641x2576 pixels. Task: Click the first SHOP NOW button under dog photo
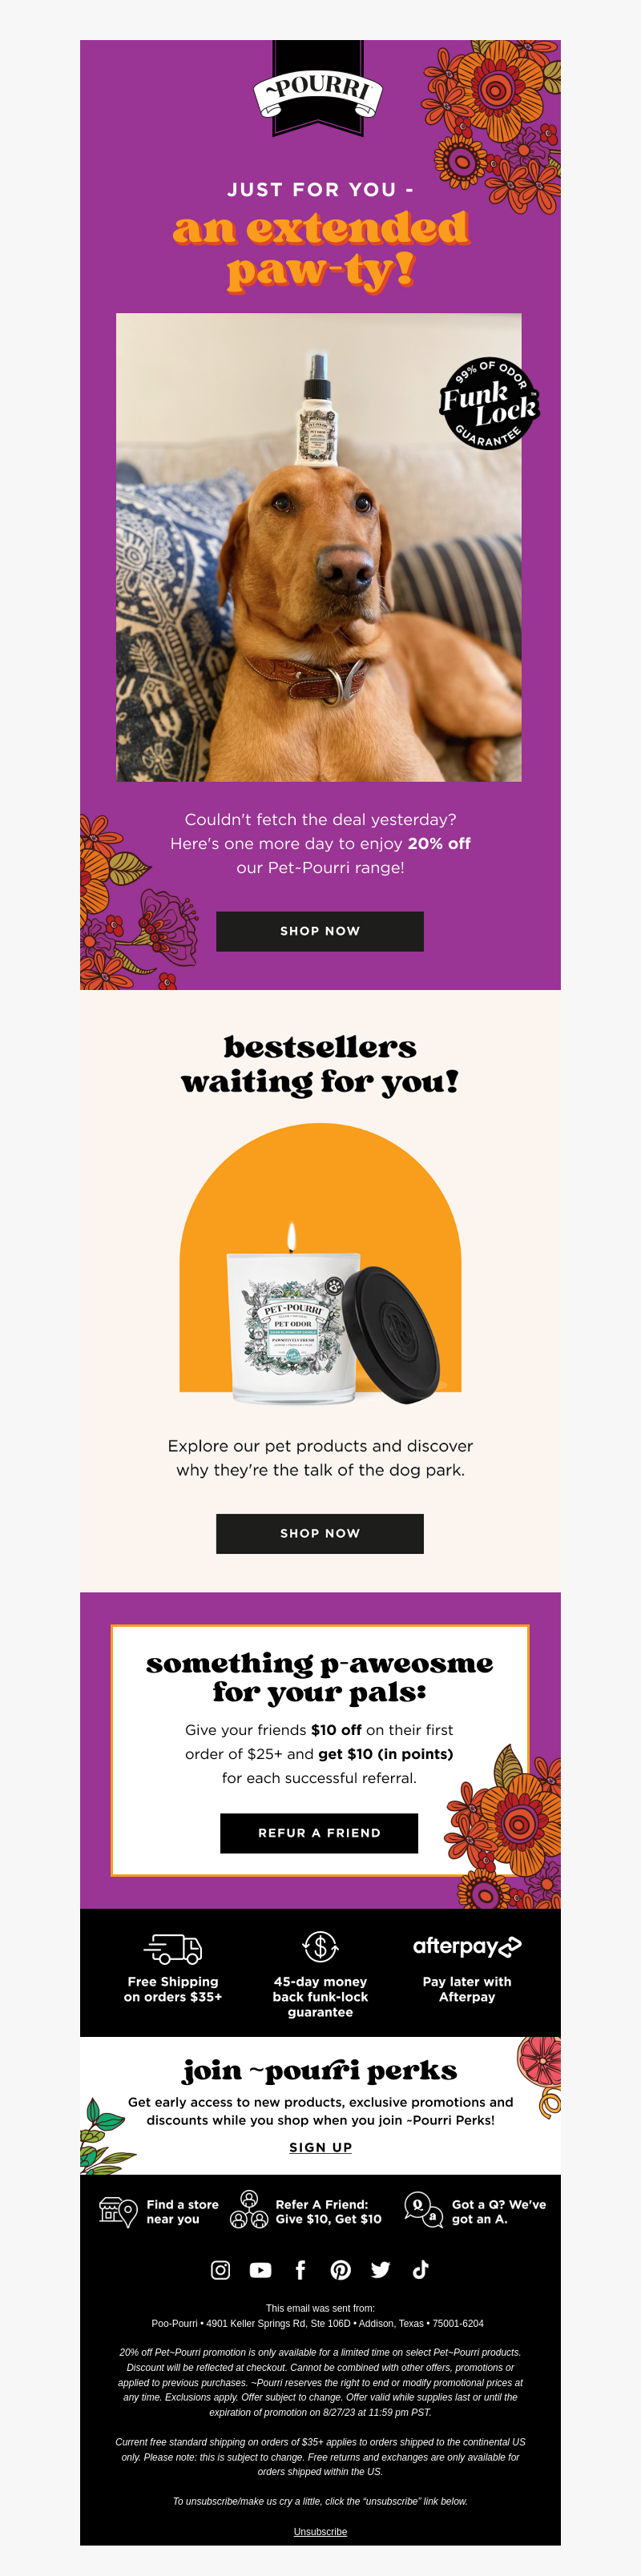(x=320, y=931)
